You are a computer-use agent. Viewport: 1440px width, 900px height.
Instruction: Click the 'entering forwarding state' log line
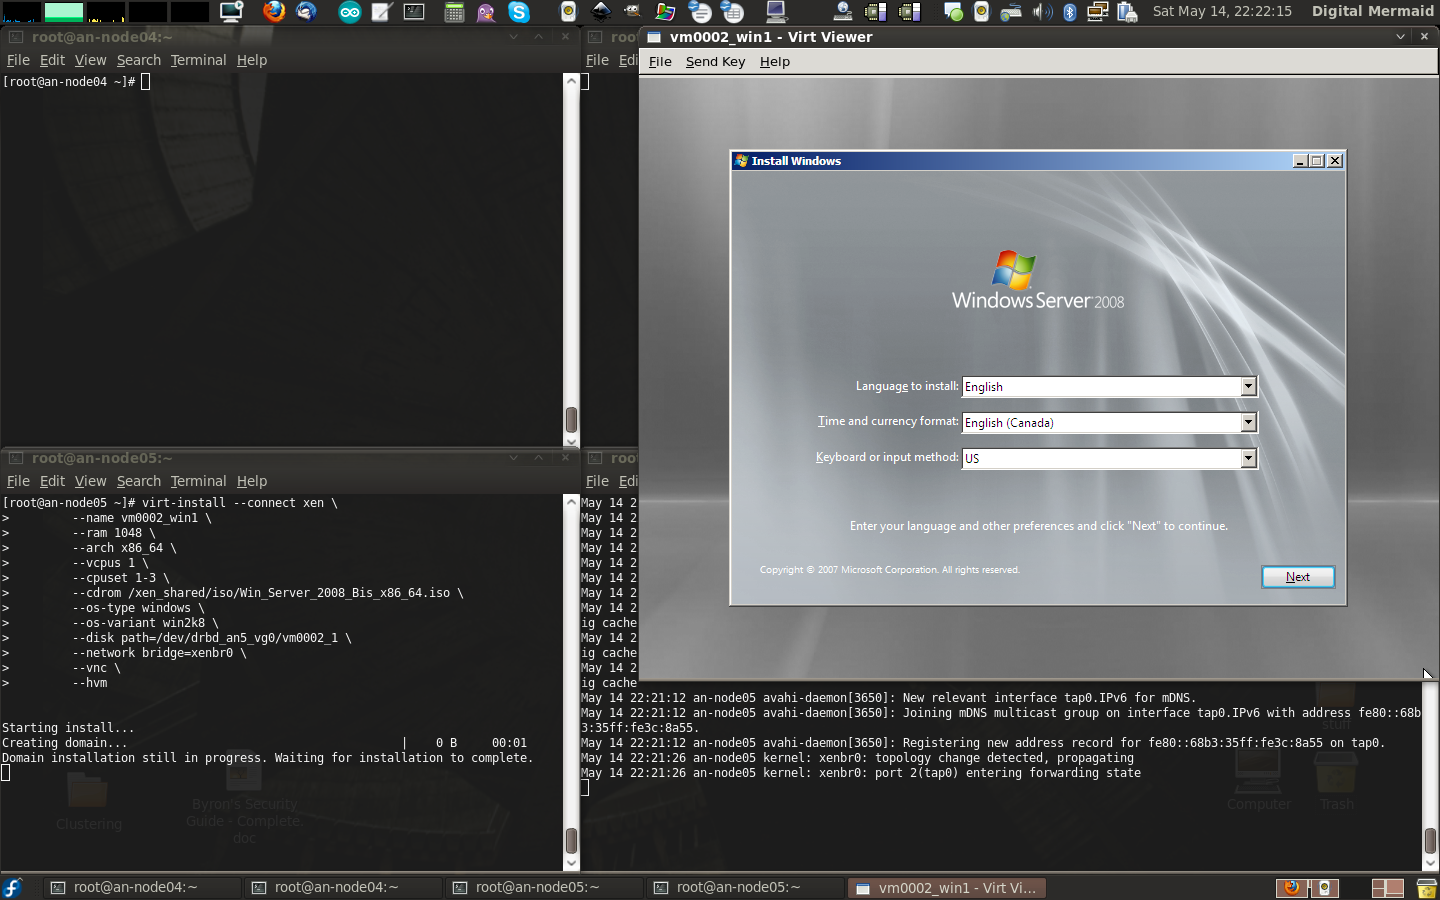861,773
